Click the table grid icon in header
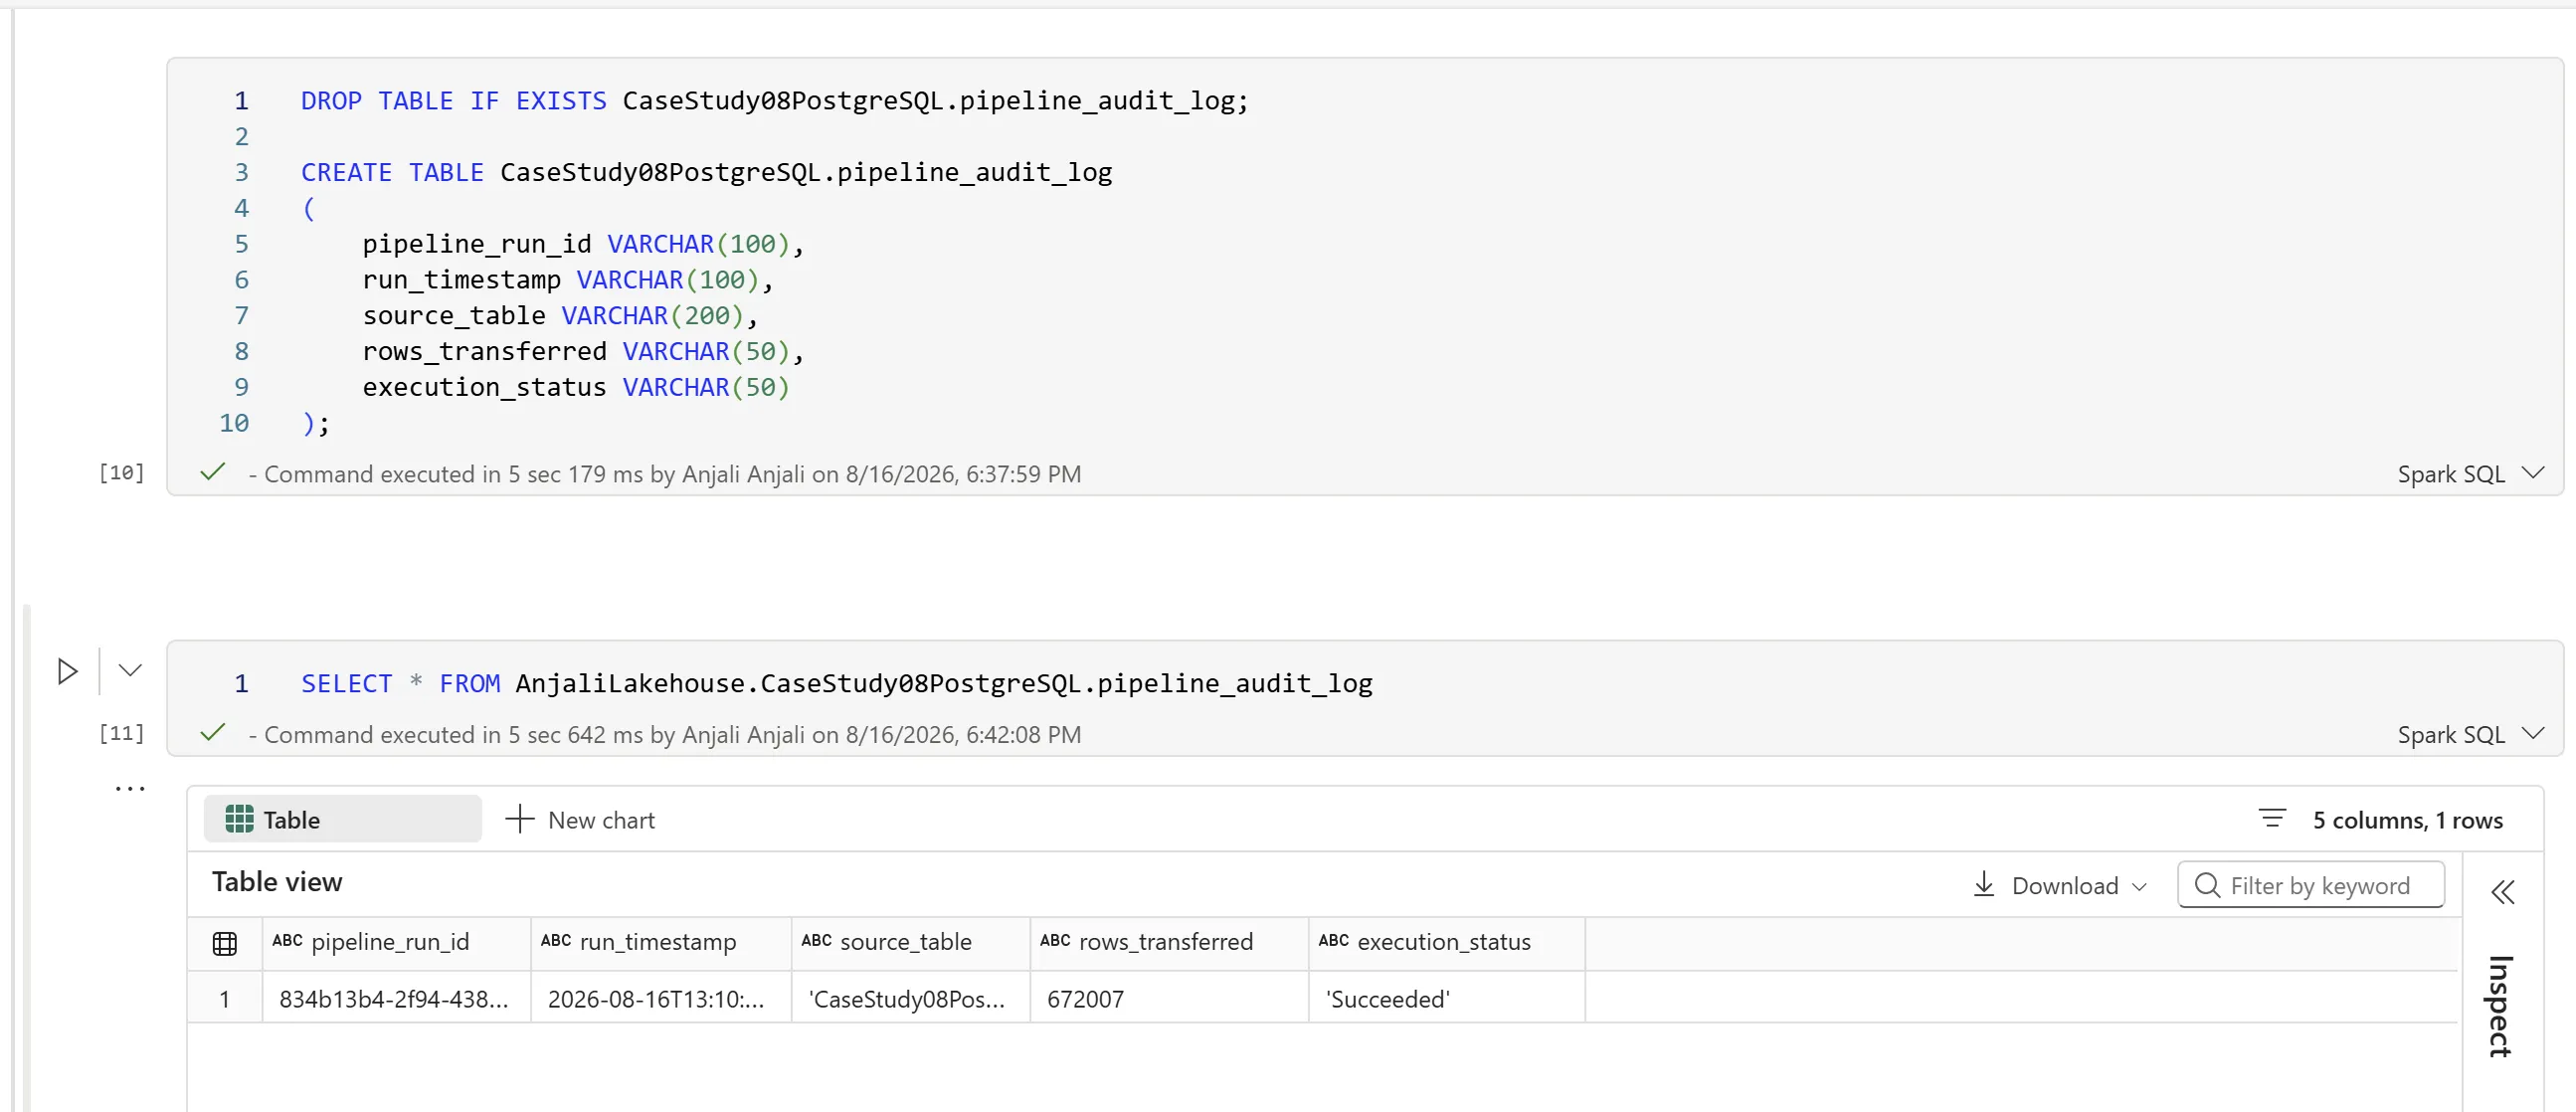Viewport: 2576px width, 1112px height. click(x=225, y=943)
